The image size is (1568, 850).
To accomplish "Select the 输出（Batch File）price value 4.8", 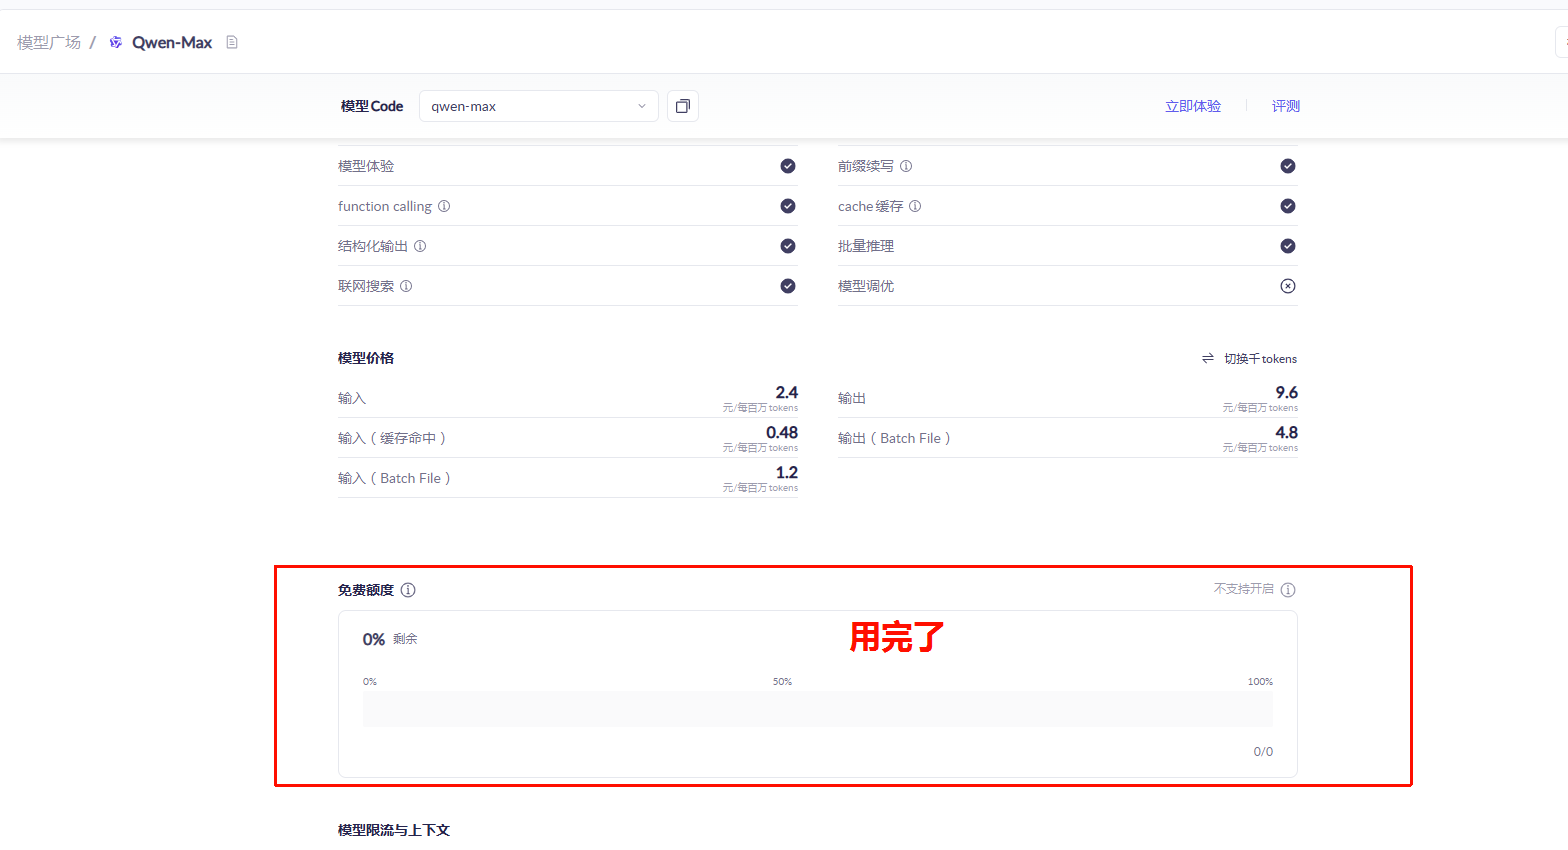I will coord(1287,432).
